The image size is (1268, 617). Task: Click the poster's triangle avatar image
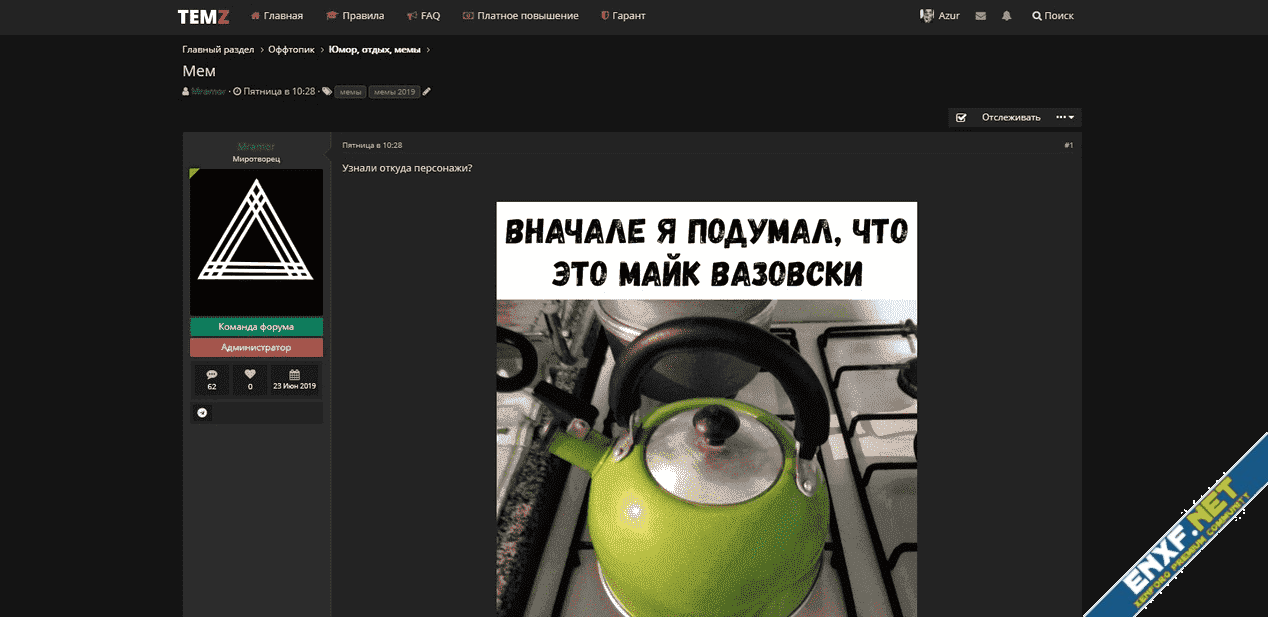coord(256,242)
